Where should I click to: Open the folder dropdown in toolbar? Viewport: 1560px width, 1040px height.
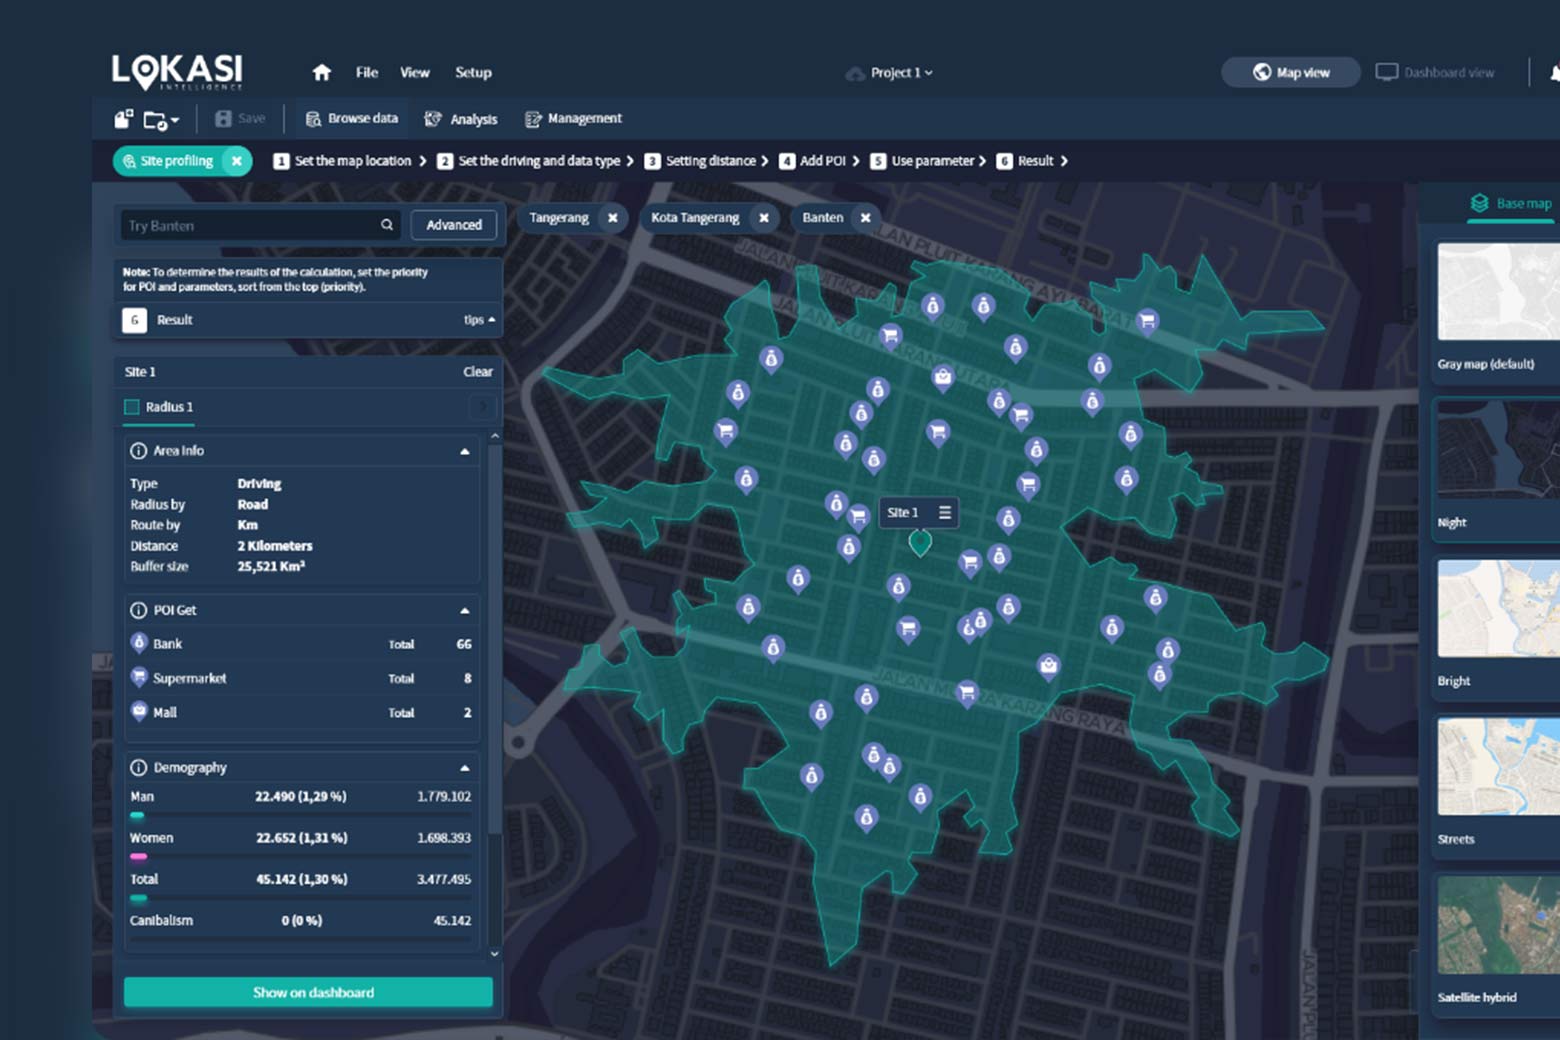click(x=161, y=120)
